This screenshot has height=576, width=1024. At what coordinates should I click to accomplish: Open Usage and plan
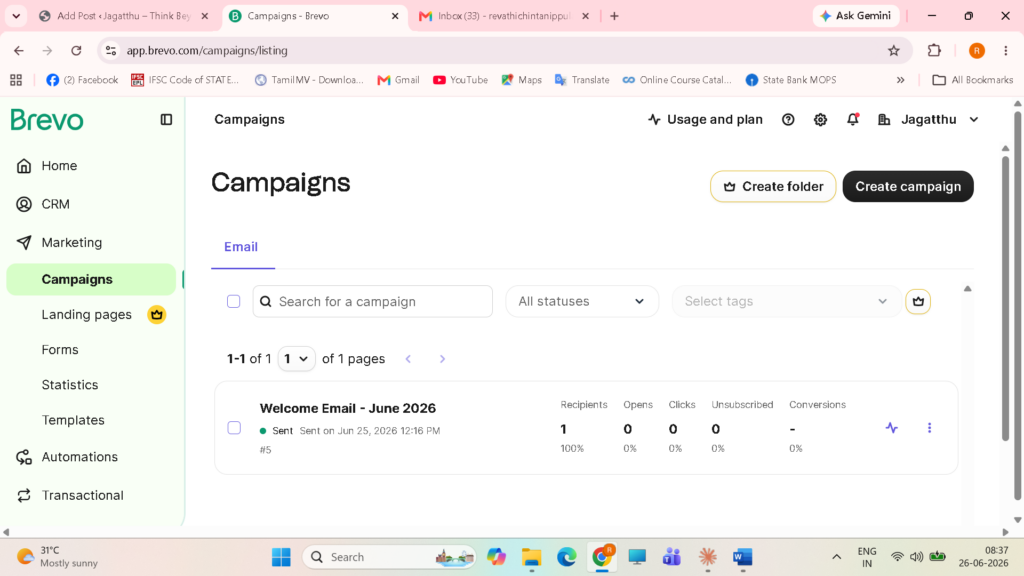[705, 120]
